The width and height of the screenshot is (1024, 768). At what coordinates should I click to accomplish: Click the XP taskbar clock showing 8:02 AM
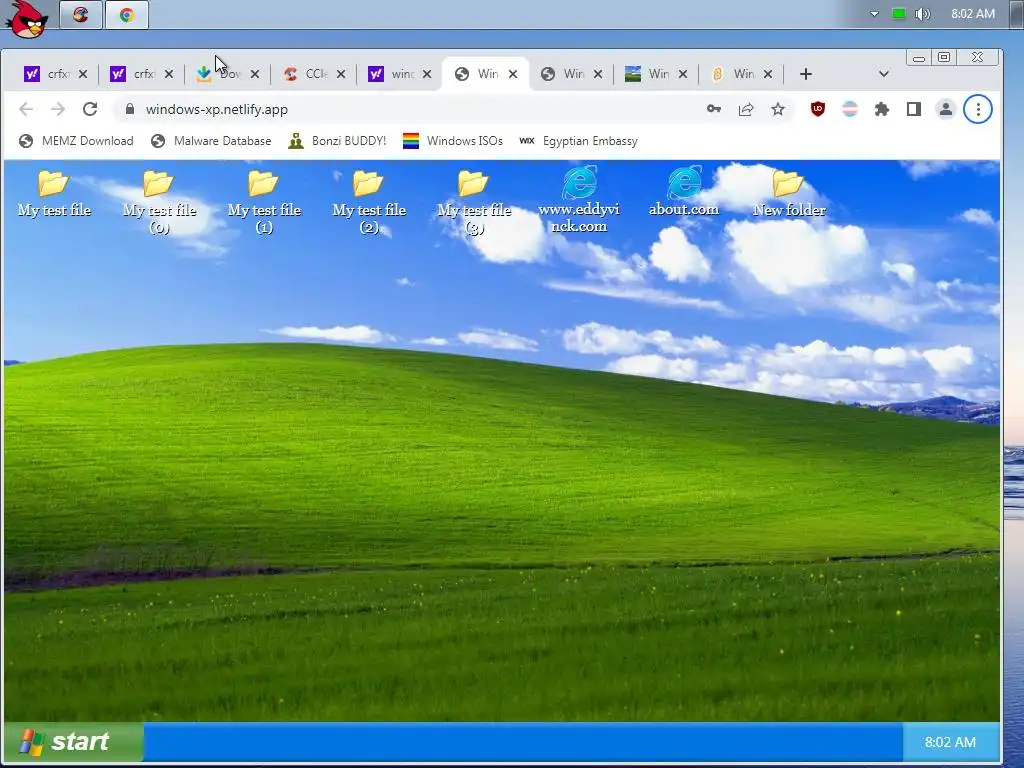click(x=950, y=742)
